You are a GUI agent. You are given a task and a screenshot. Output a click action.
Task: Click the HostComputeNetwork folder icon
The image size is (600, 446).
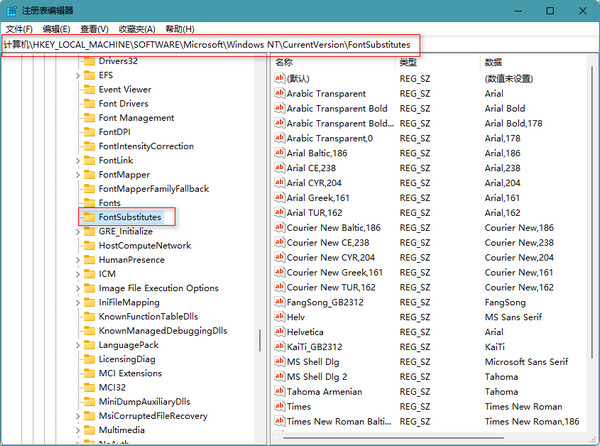click(x=88, y=245)
